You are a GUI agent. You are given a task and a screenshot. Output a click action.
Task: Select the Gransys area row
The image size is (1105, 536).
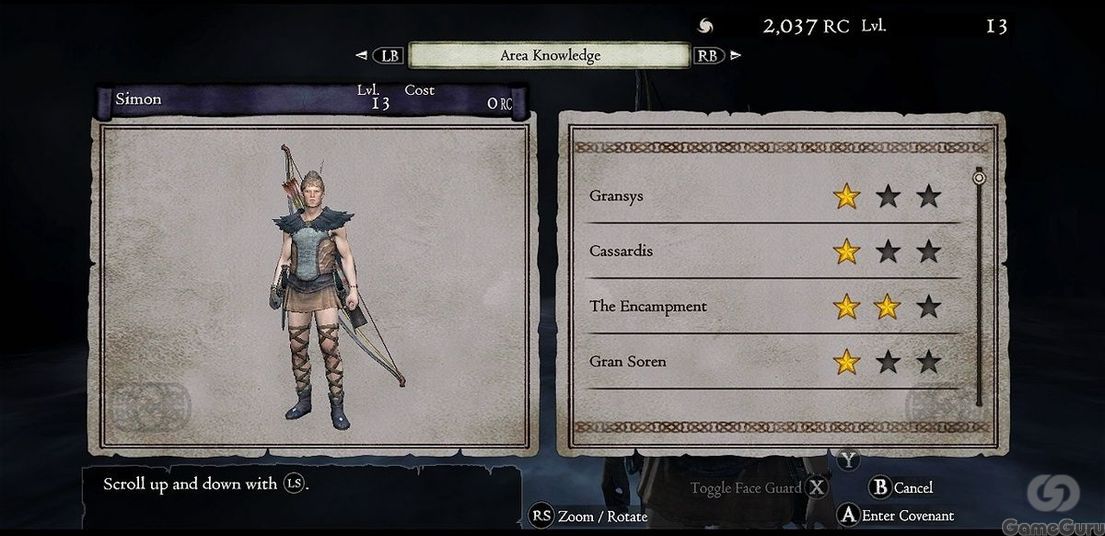coord(773,196)
